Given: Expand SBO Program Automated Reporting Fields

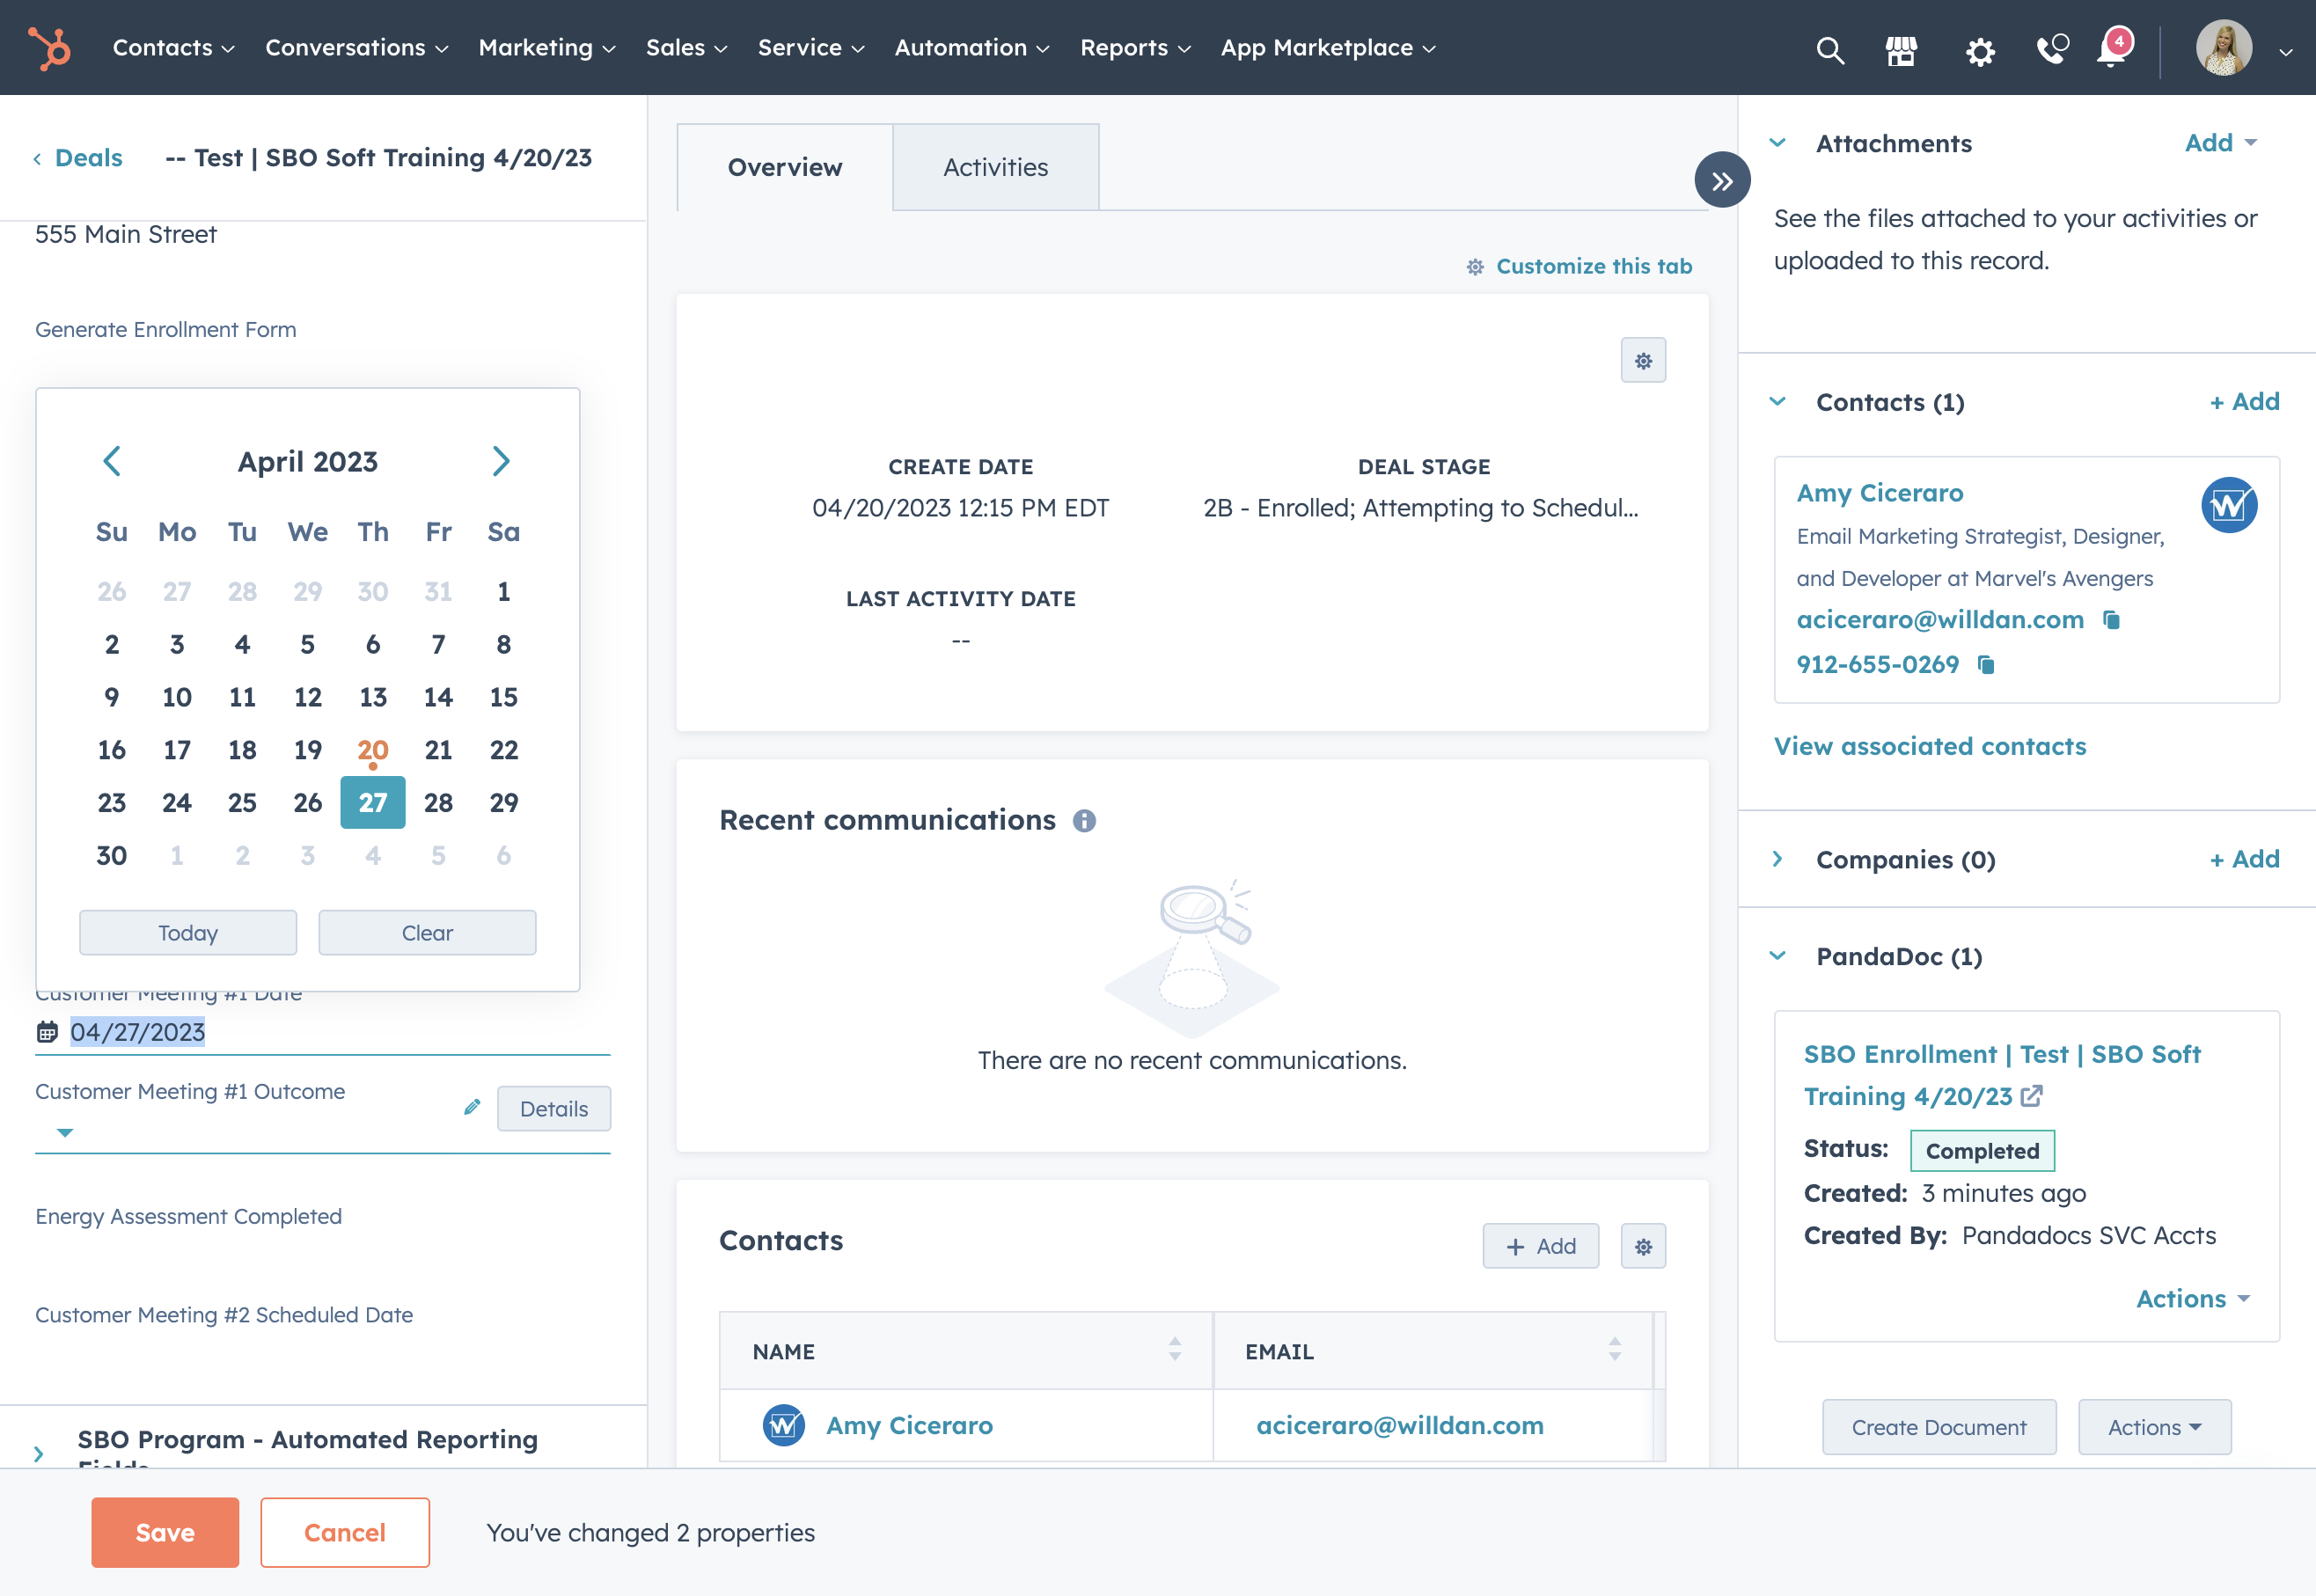Looking at the screenshot, I should pyautogui.click(x=39, y=1454).
